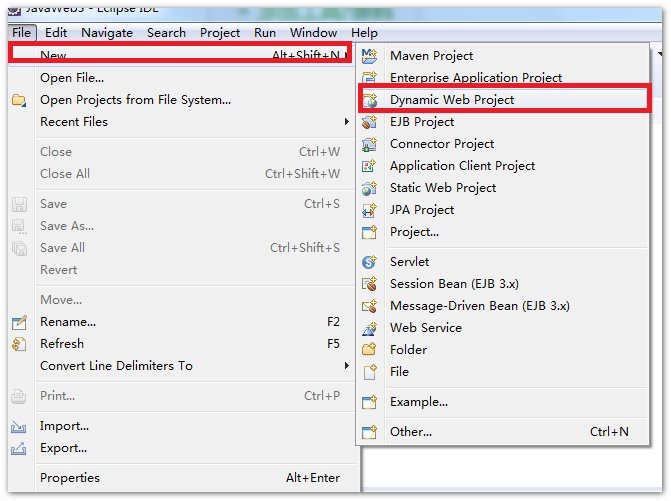Viewport: 671px width, 501px height.
Task: Click the Static Web Project icon
Action: click(x=370, y=188)
